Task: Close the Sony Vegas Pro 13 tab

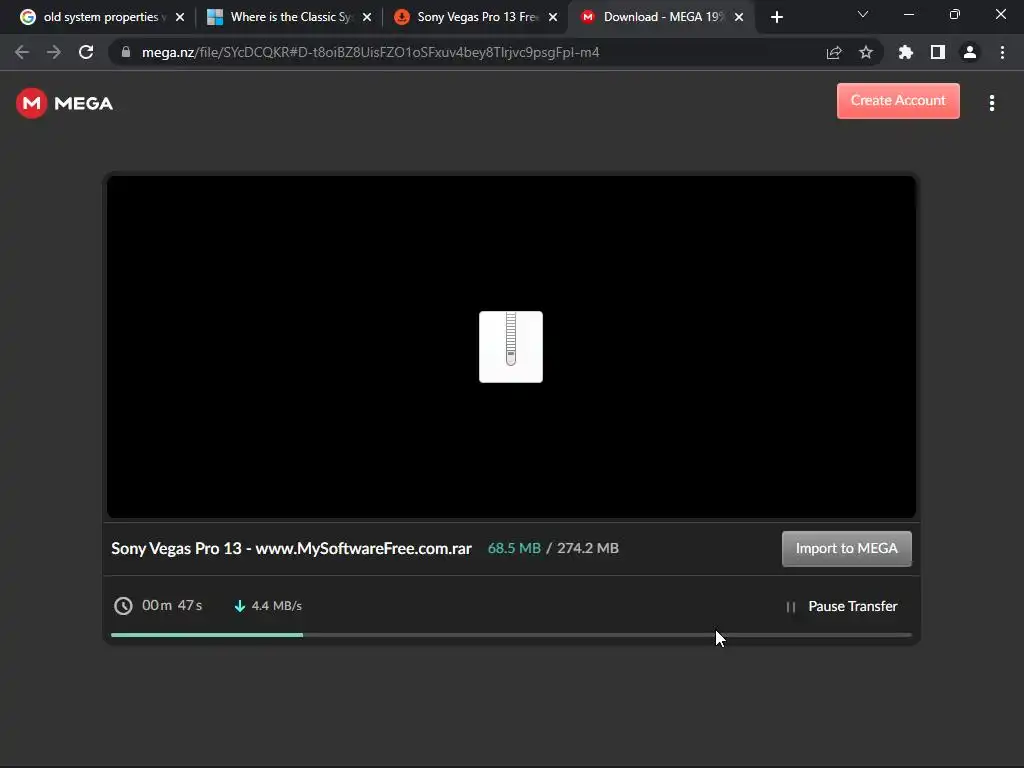Action: pyautogui.click(x=553, y=17)
